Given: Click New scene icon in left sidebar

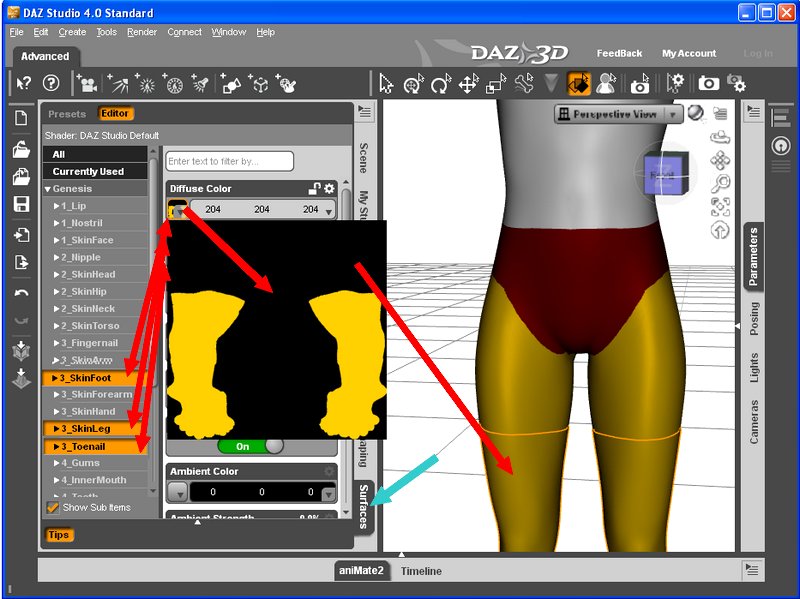Looking at the screenshot, I should pyautogui.click(x=21, y=118).
